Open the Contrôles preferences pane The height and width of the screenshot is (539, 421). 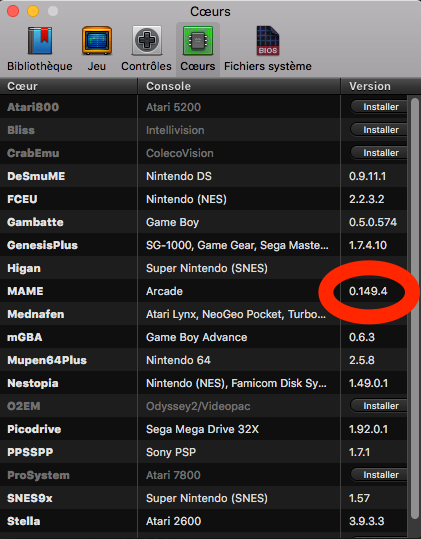pyautogui.click(x=146, y=49)
